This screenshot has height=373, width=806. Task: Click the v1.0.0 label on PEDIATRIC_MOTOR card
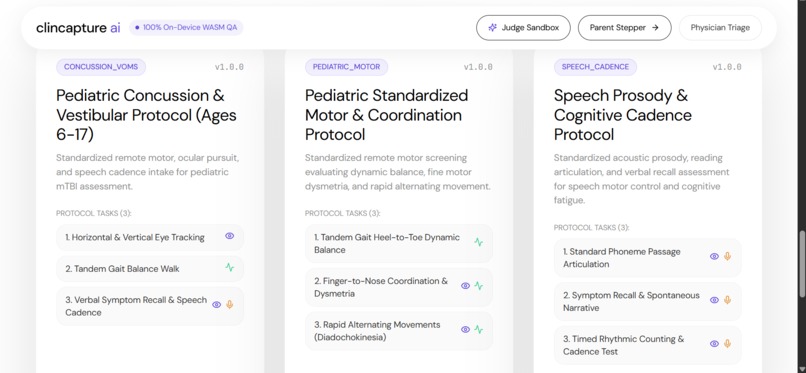click(478, 67)
